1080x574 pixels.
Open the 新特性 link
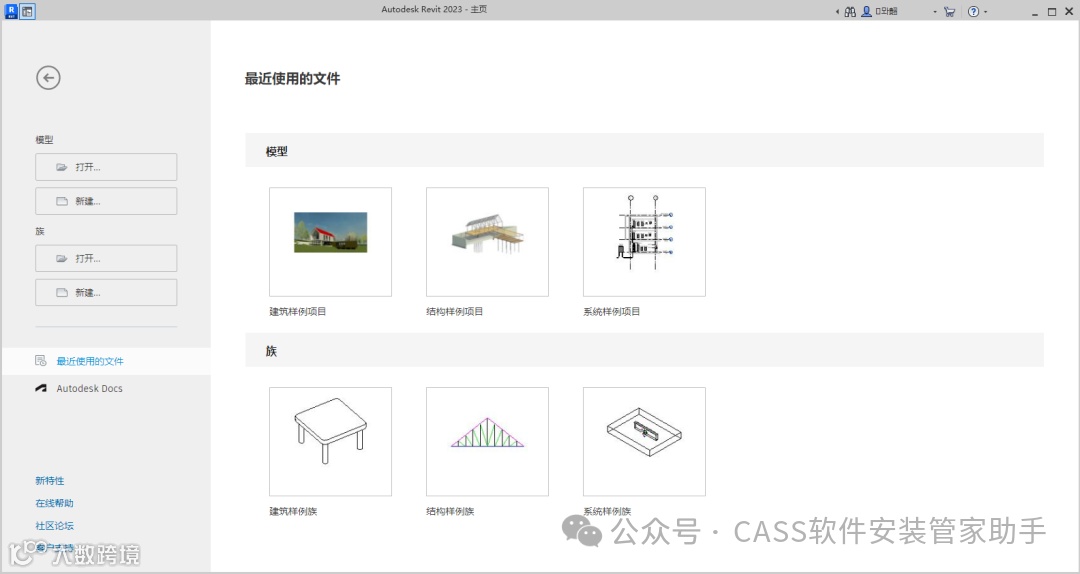(x=50, y=481)
